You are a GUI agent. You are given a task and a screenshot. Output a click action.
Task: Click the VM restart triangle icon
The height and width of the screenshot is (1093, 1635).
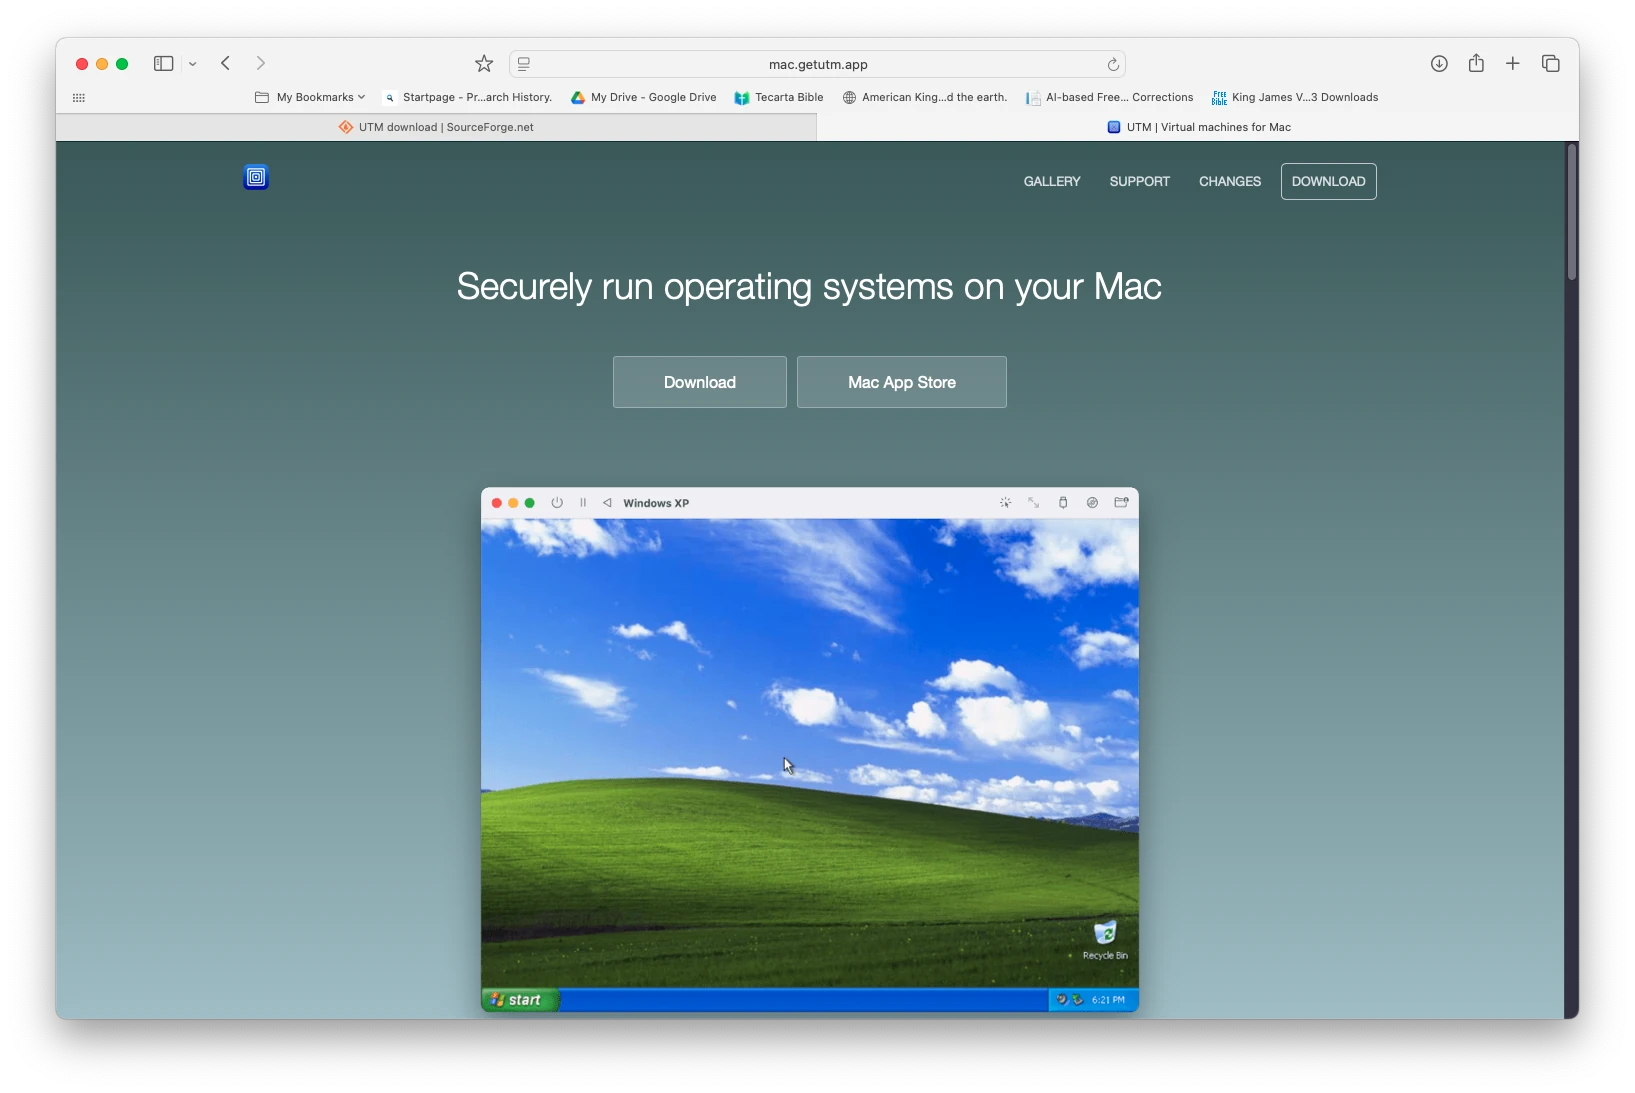[x=607, y=503]
